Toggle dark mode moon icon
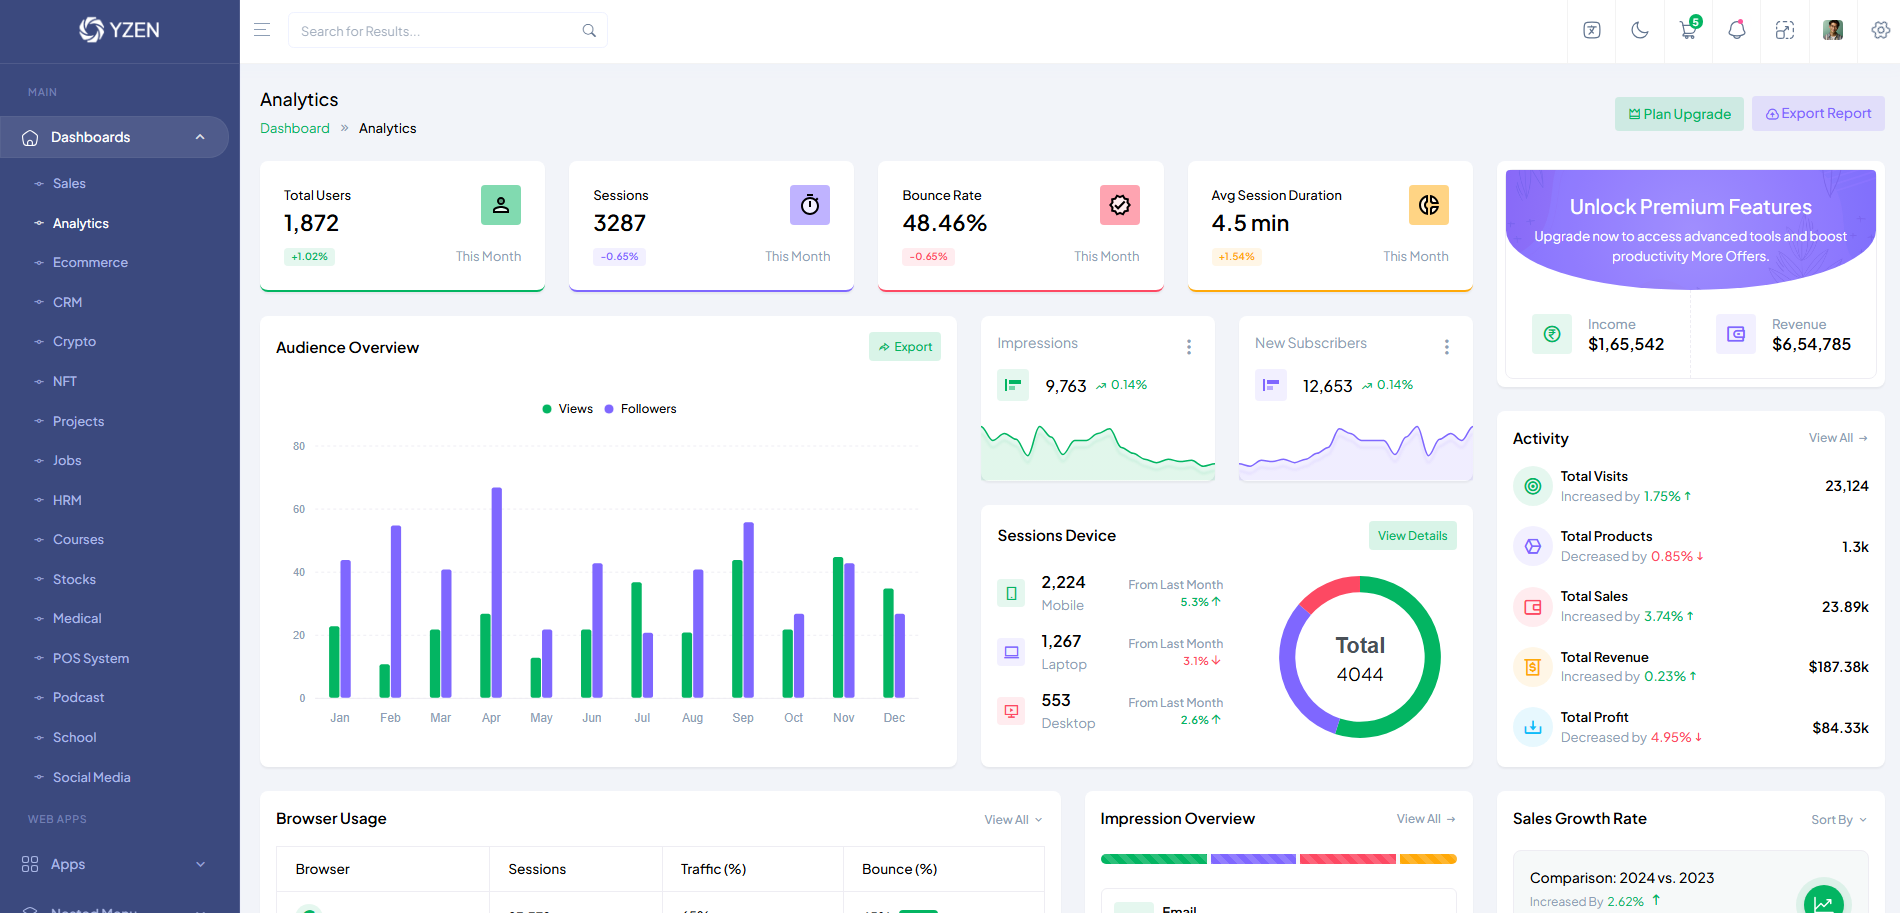The height and width of the screenshot is (913, 1900). pyautogui.click(x=1640, y=30)
